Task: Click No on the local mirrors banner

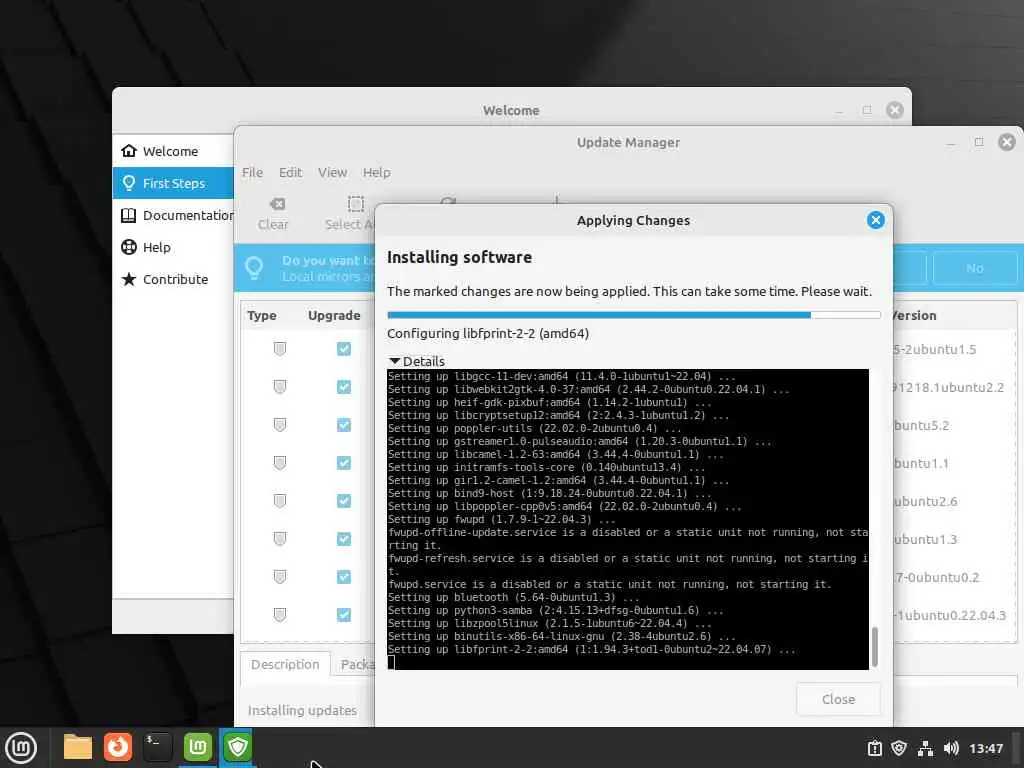Action: pyautogui.click(x=975, y=268)
